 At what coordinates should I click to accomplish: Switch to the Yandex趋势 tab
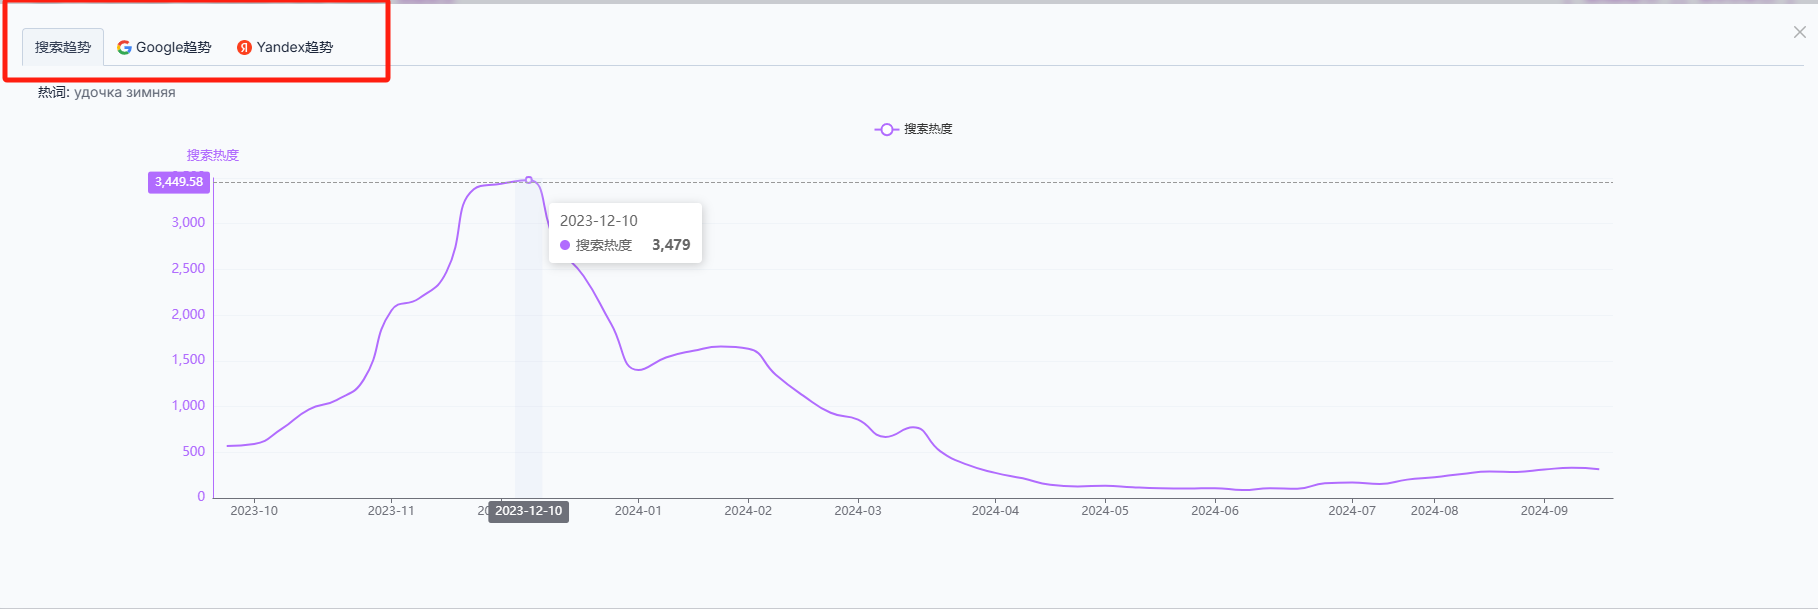[285, 47]
